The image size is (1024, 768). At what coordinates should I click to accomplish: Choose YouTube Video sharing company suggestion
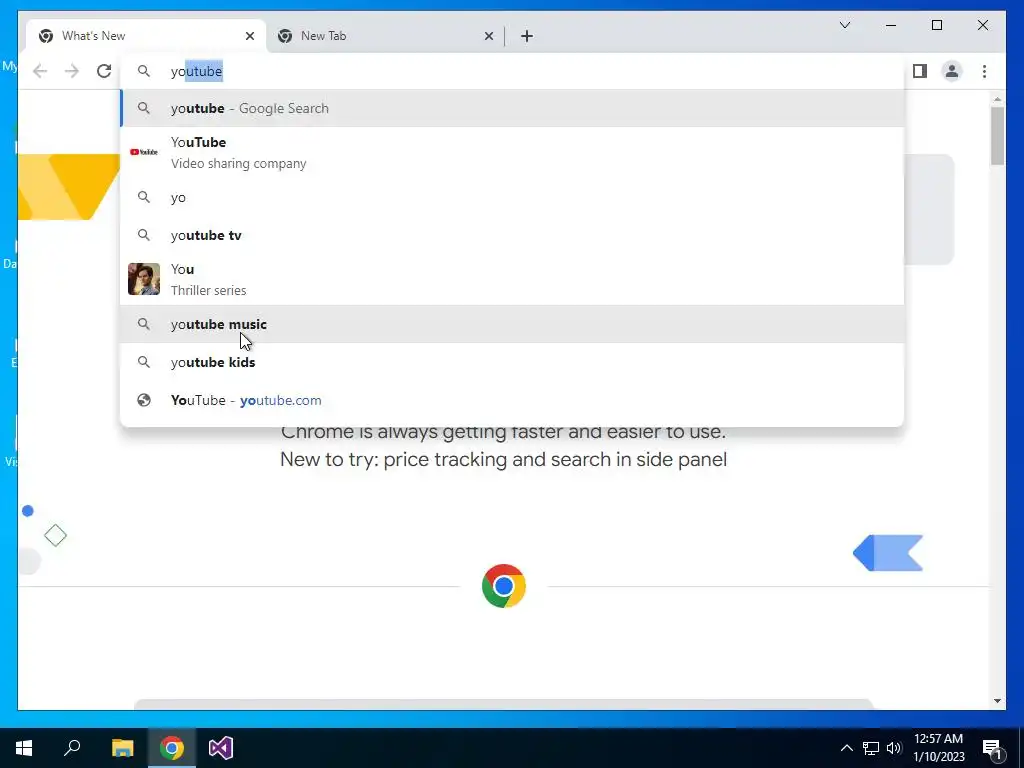[513, 153]
